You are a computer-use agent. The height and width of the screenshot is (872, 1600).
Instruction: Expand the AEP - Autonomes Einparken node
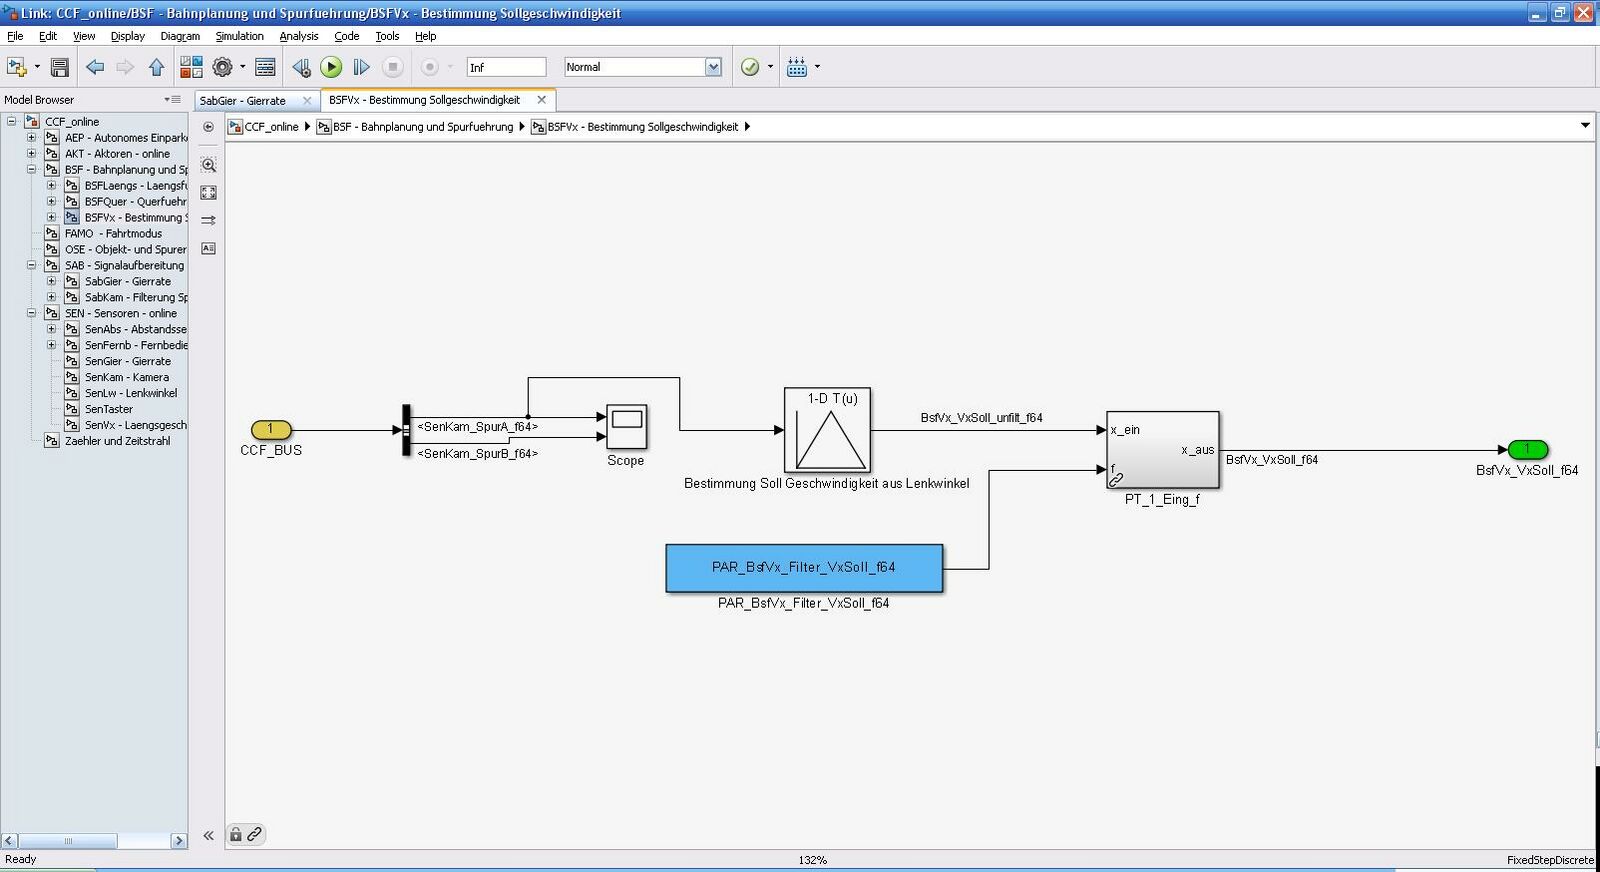click(31, 138)
